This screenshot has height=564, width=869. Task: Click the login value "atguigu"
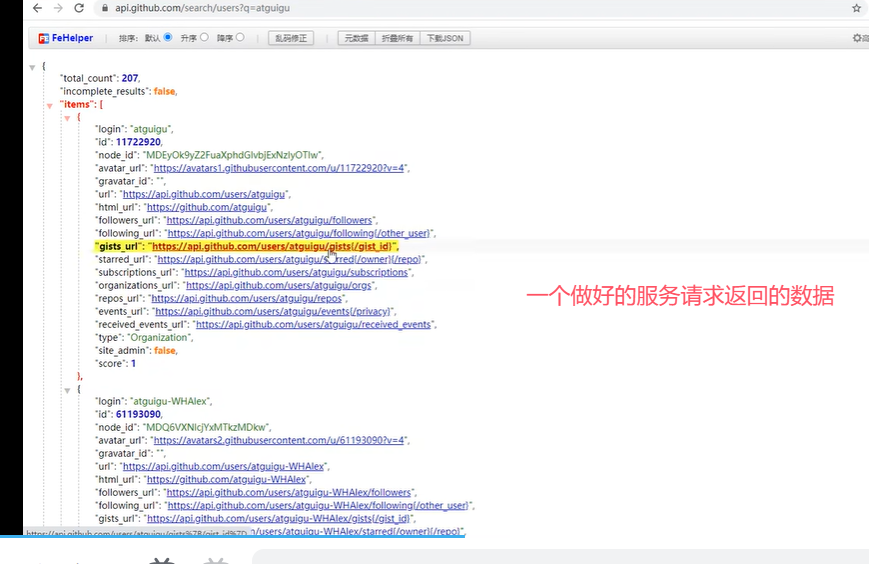150,129
